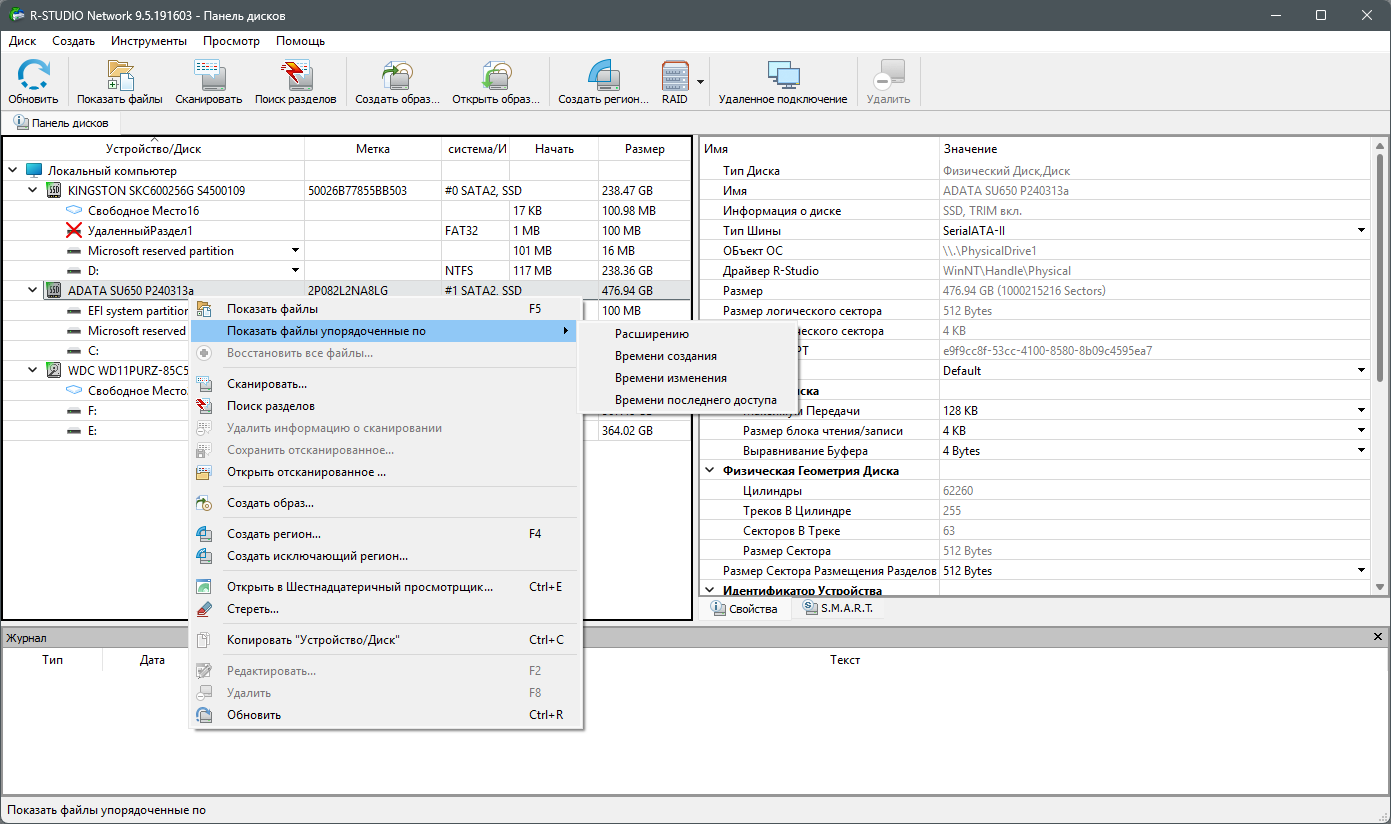Switch to the Свойства tab
Viewport: 1391px width, 824px height.
(744, 608)
